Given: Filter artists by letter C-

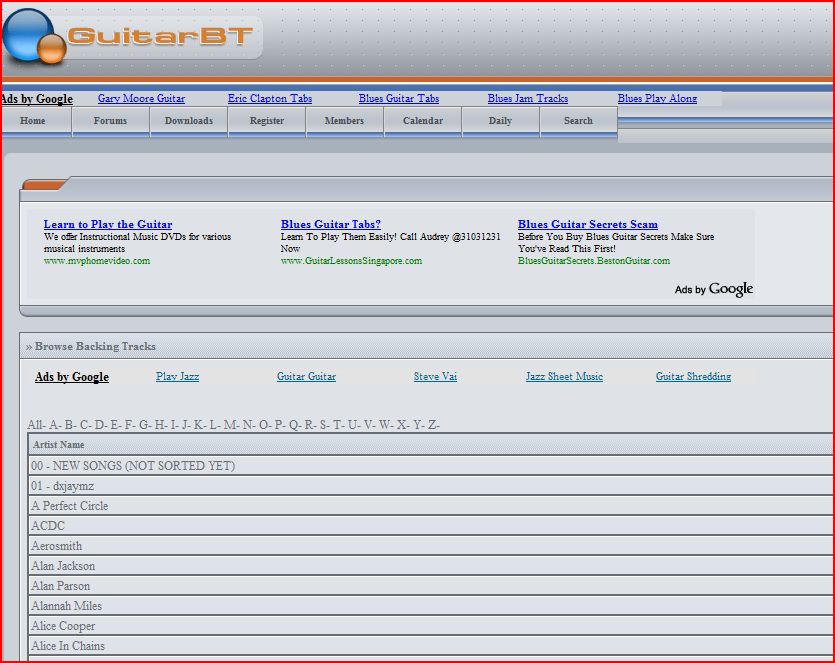Looking at the screenshot, I should click(x=85, y=425).
